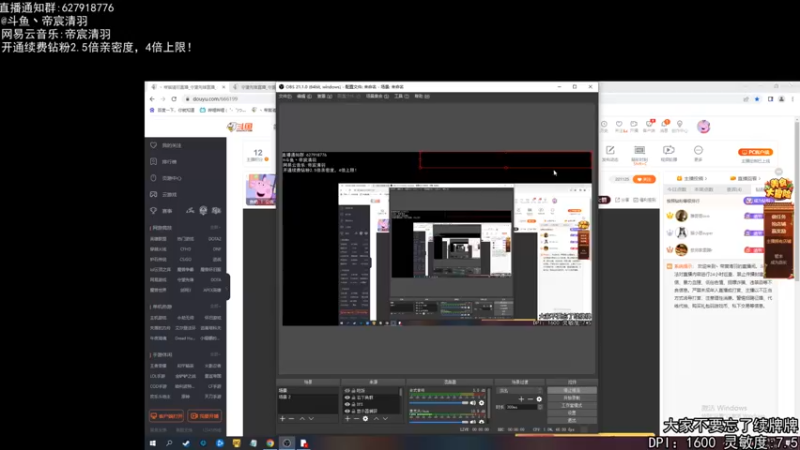The width and height of the screenshot is (800, 450).
Task: Remove scene transition with minus icon
Action: [530, 399]
